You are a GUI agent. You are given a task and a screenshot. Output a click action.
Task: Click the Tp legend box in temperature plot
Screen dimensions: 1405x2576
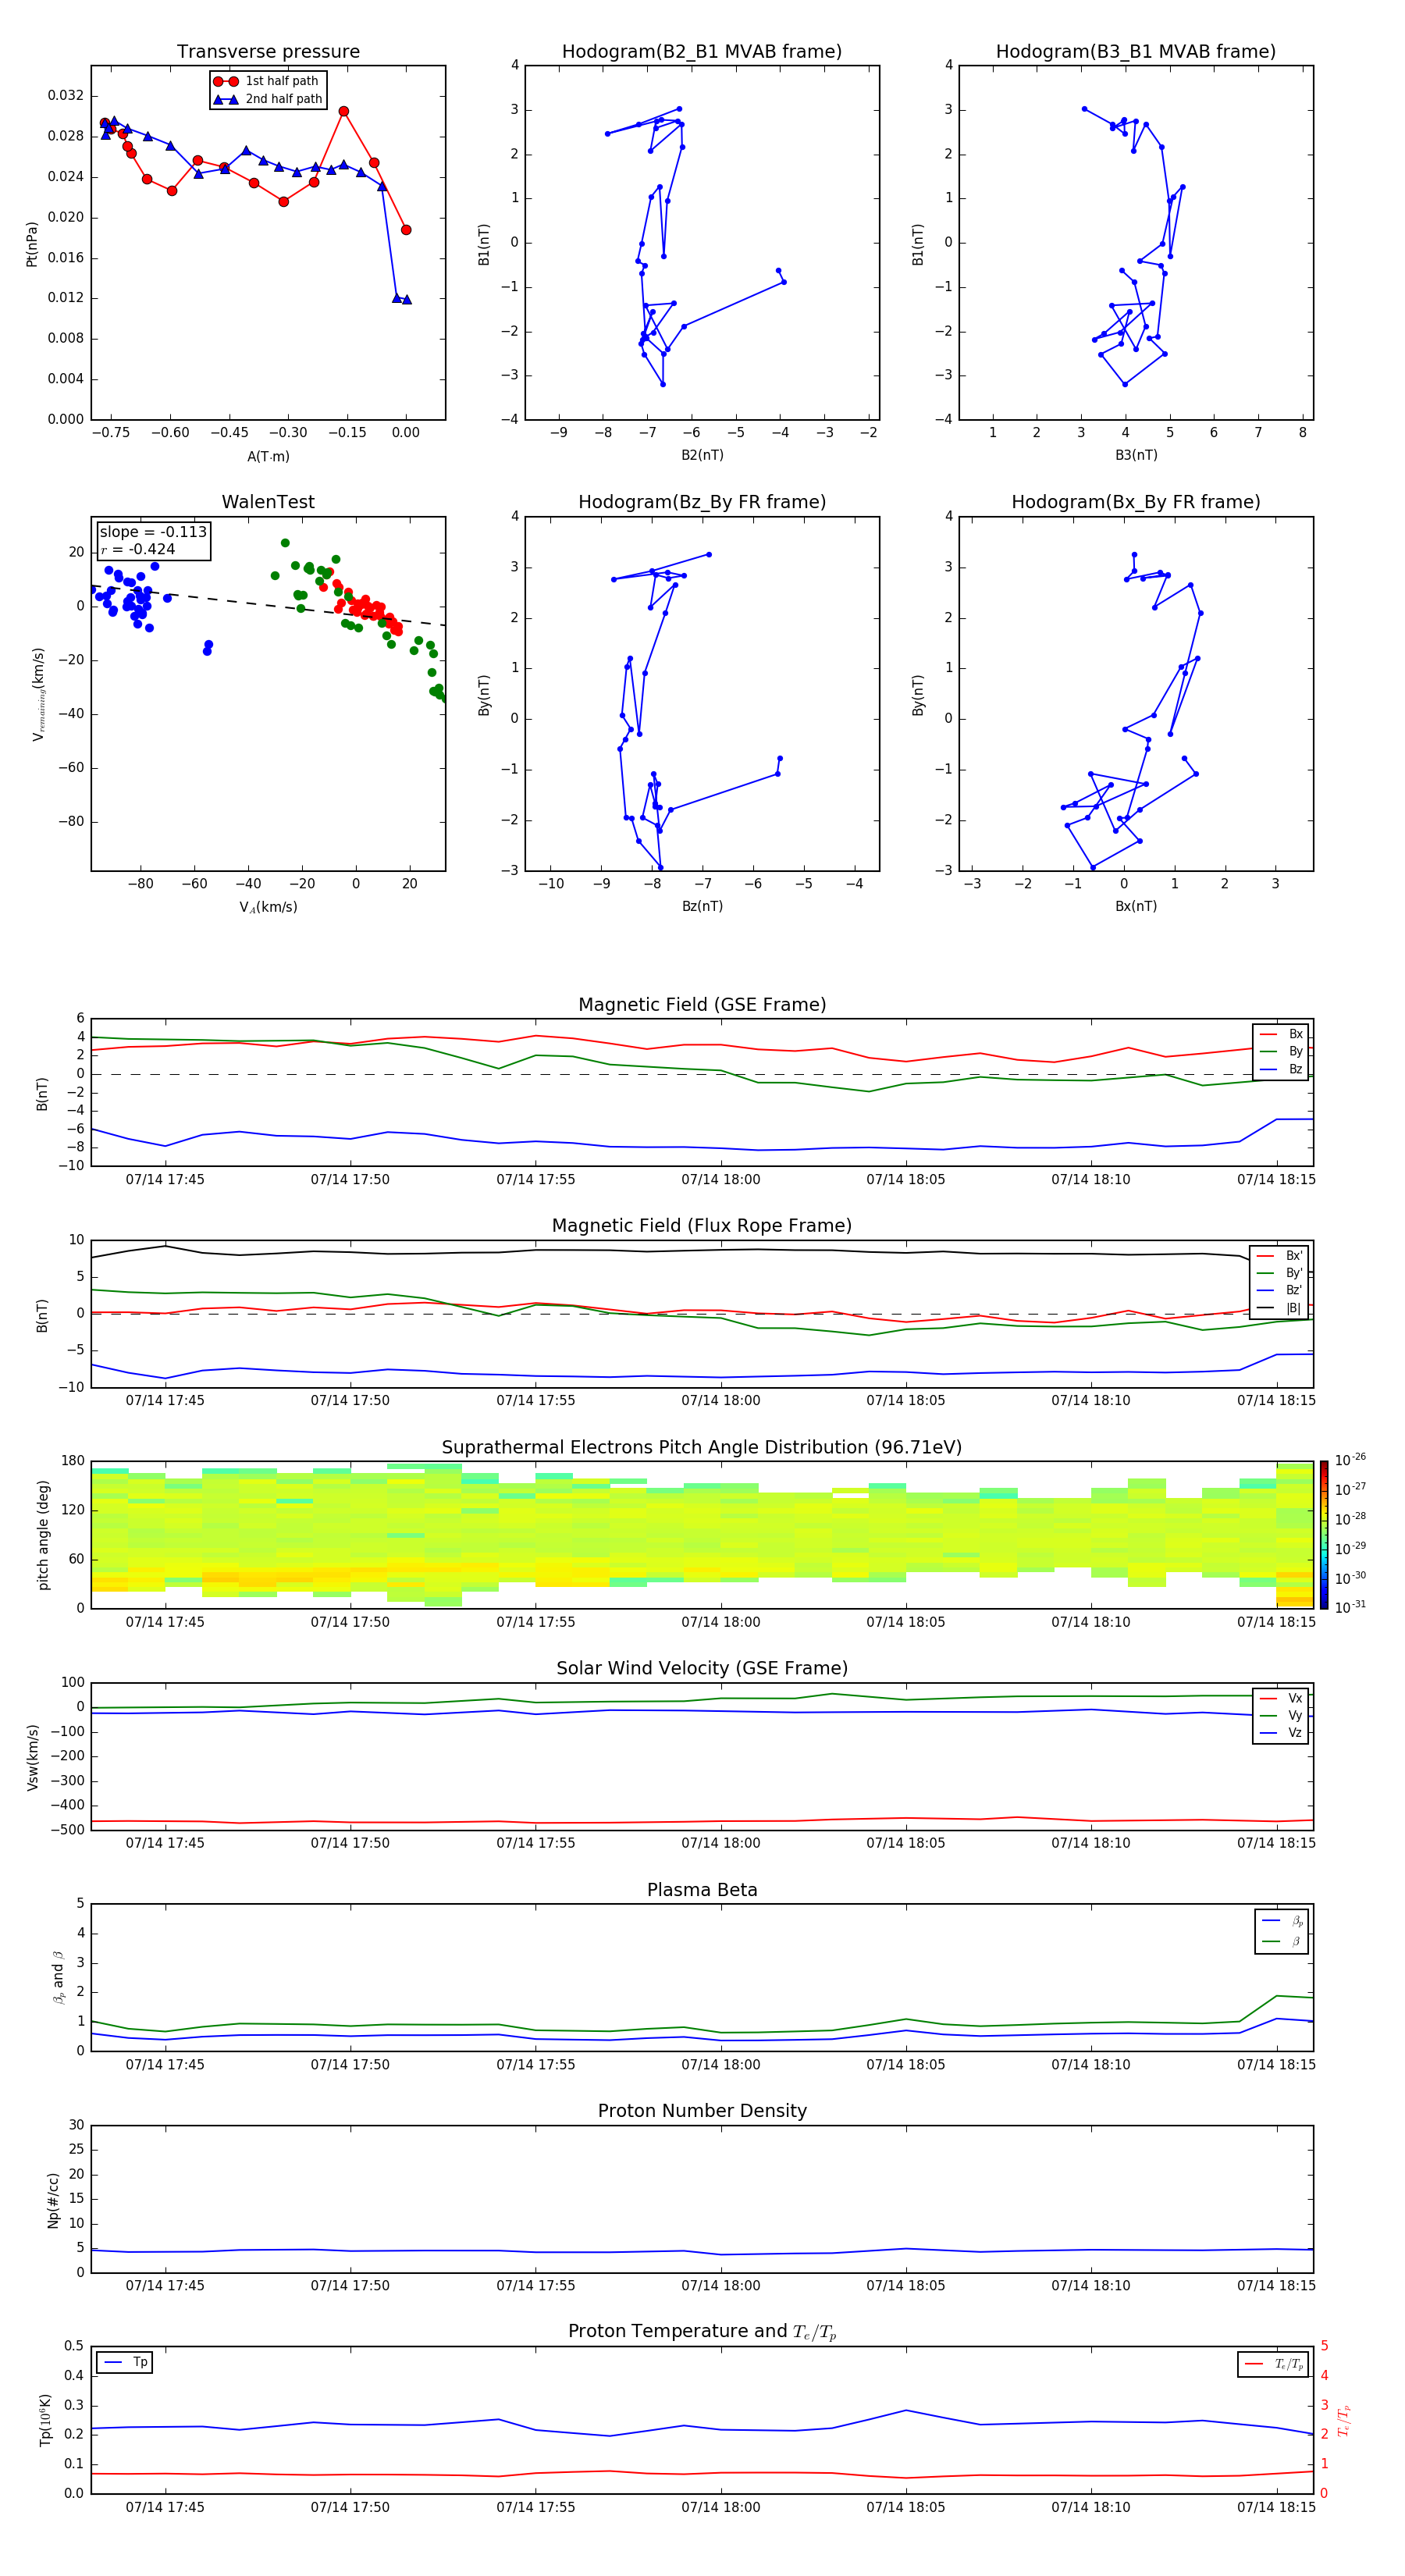[125, 2362]
